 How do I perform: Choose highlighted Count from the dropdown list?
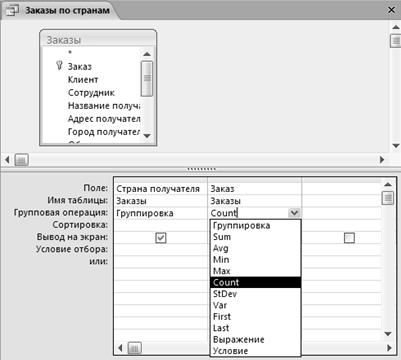(255, 282)
